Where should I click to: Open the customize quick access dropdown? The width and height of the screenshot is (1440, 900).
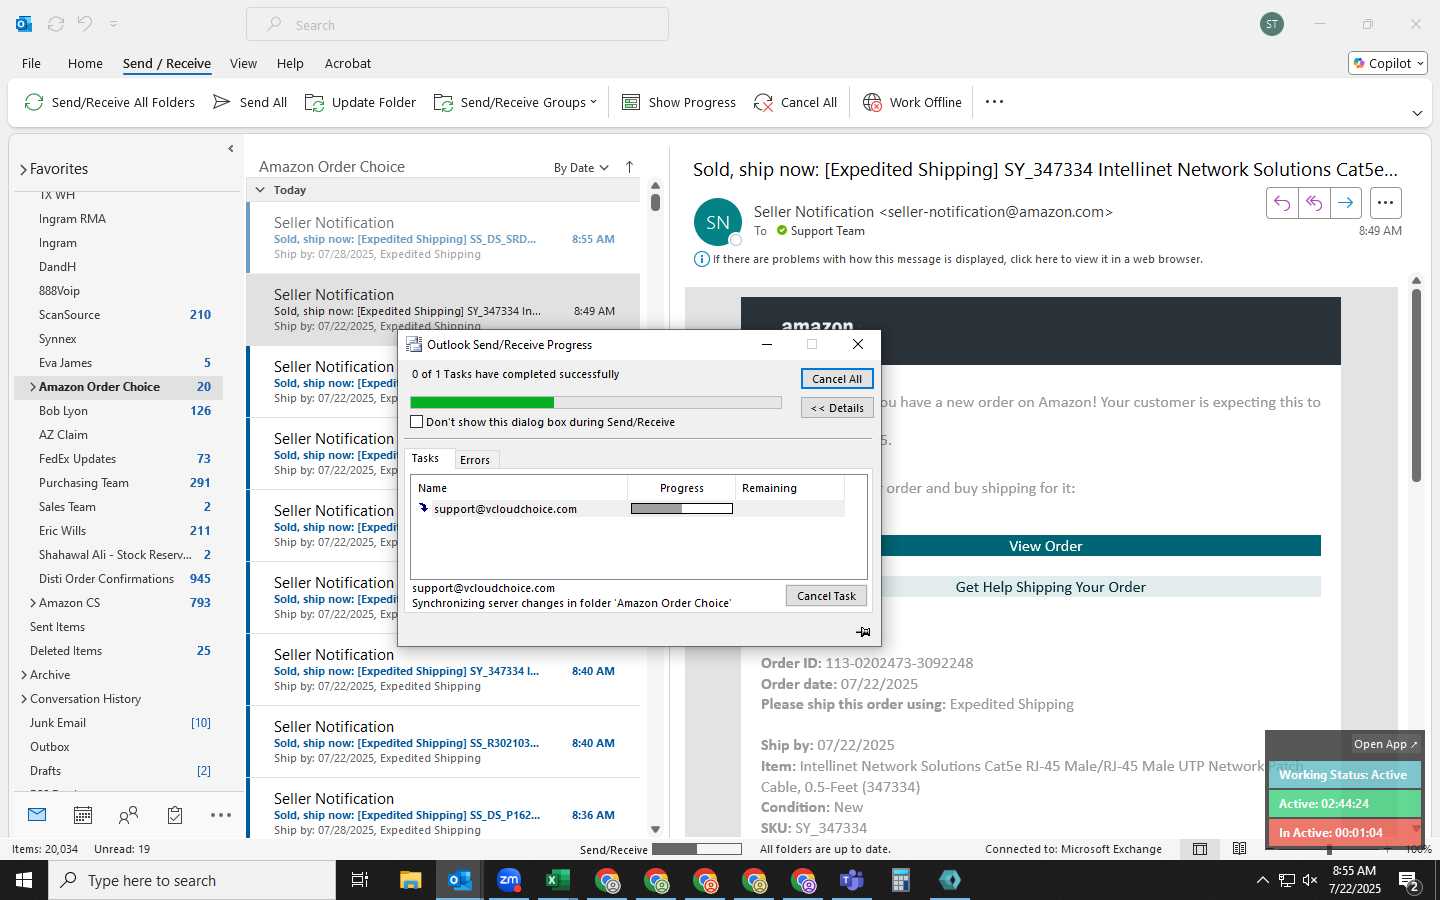click(113, 24)
